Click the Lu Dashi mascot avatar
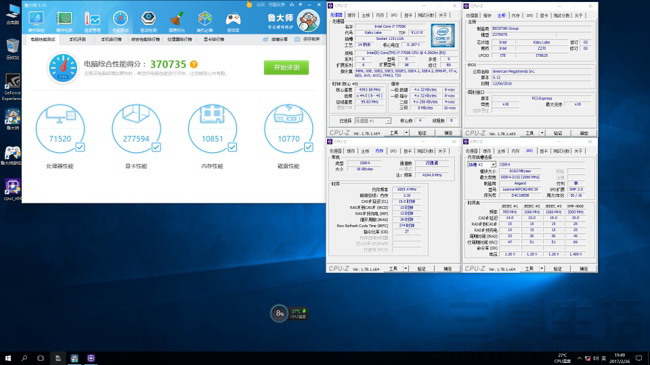650x365 pixels. 308,21
